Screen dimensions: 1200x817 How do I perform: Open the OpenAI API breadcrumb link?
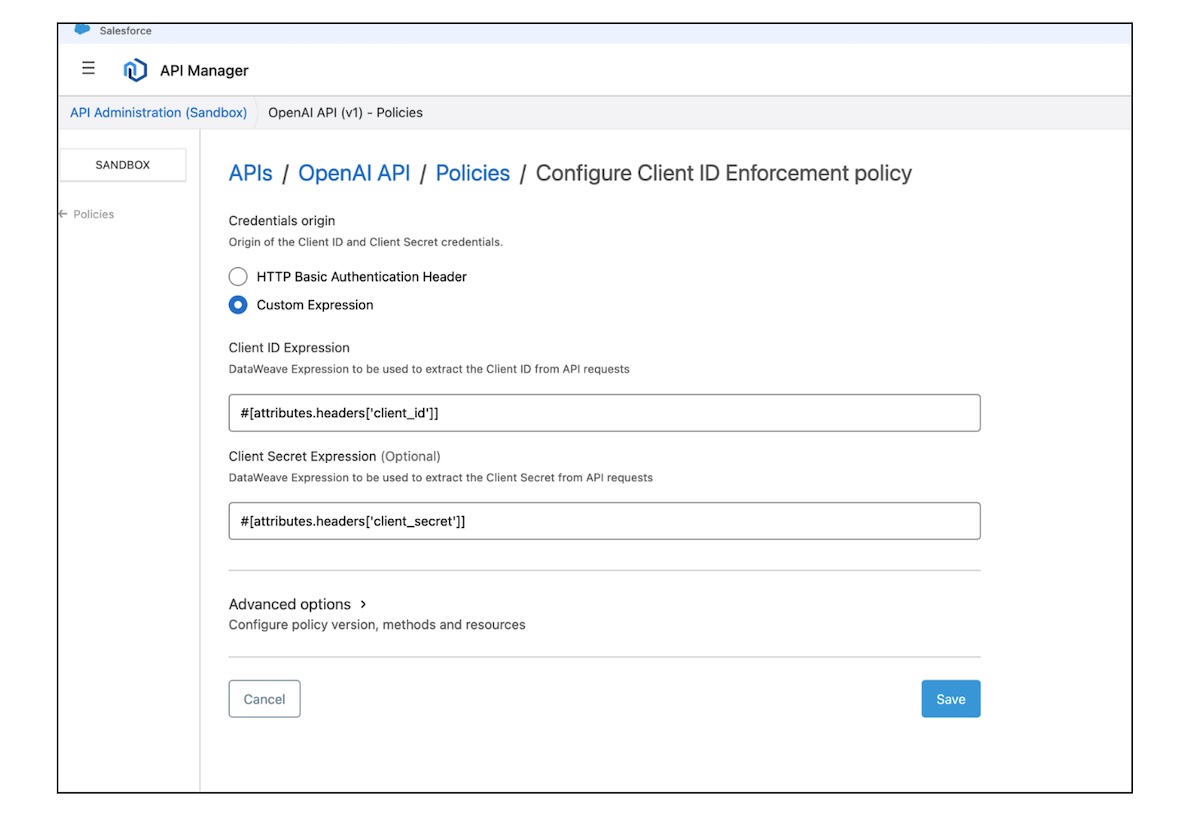click(x=354, y=173)
